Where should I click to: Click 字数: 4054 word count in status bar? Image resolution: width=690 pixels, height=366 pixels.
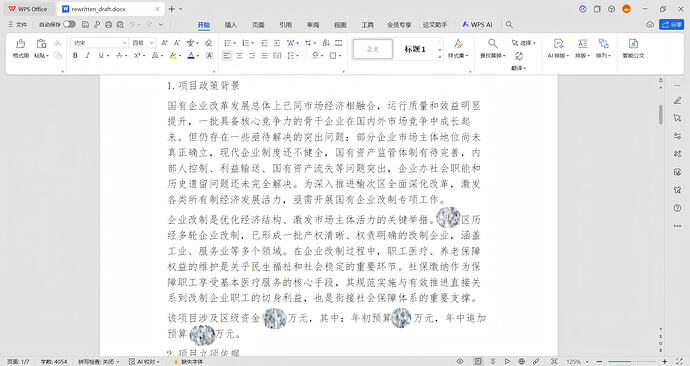(x=54, y=362)
